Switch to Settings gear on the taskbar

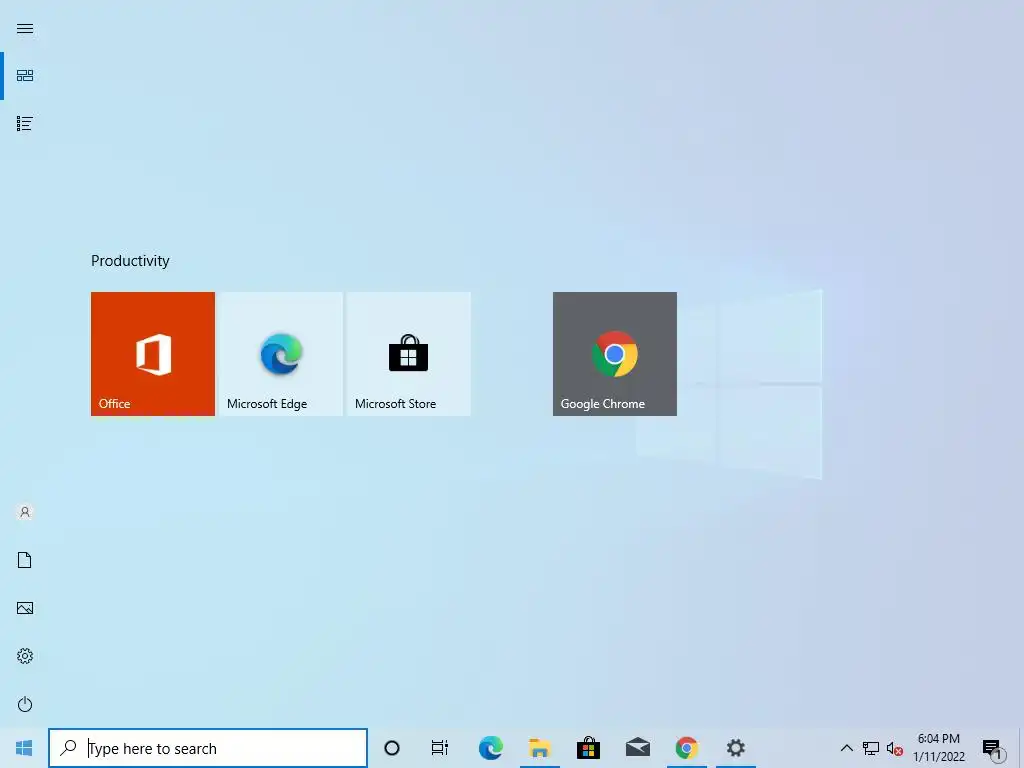coord(735,748)
